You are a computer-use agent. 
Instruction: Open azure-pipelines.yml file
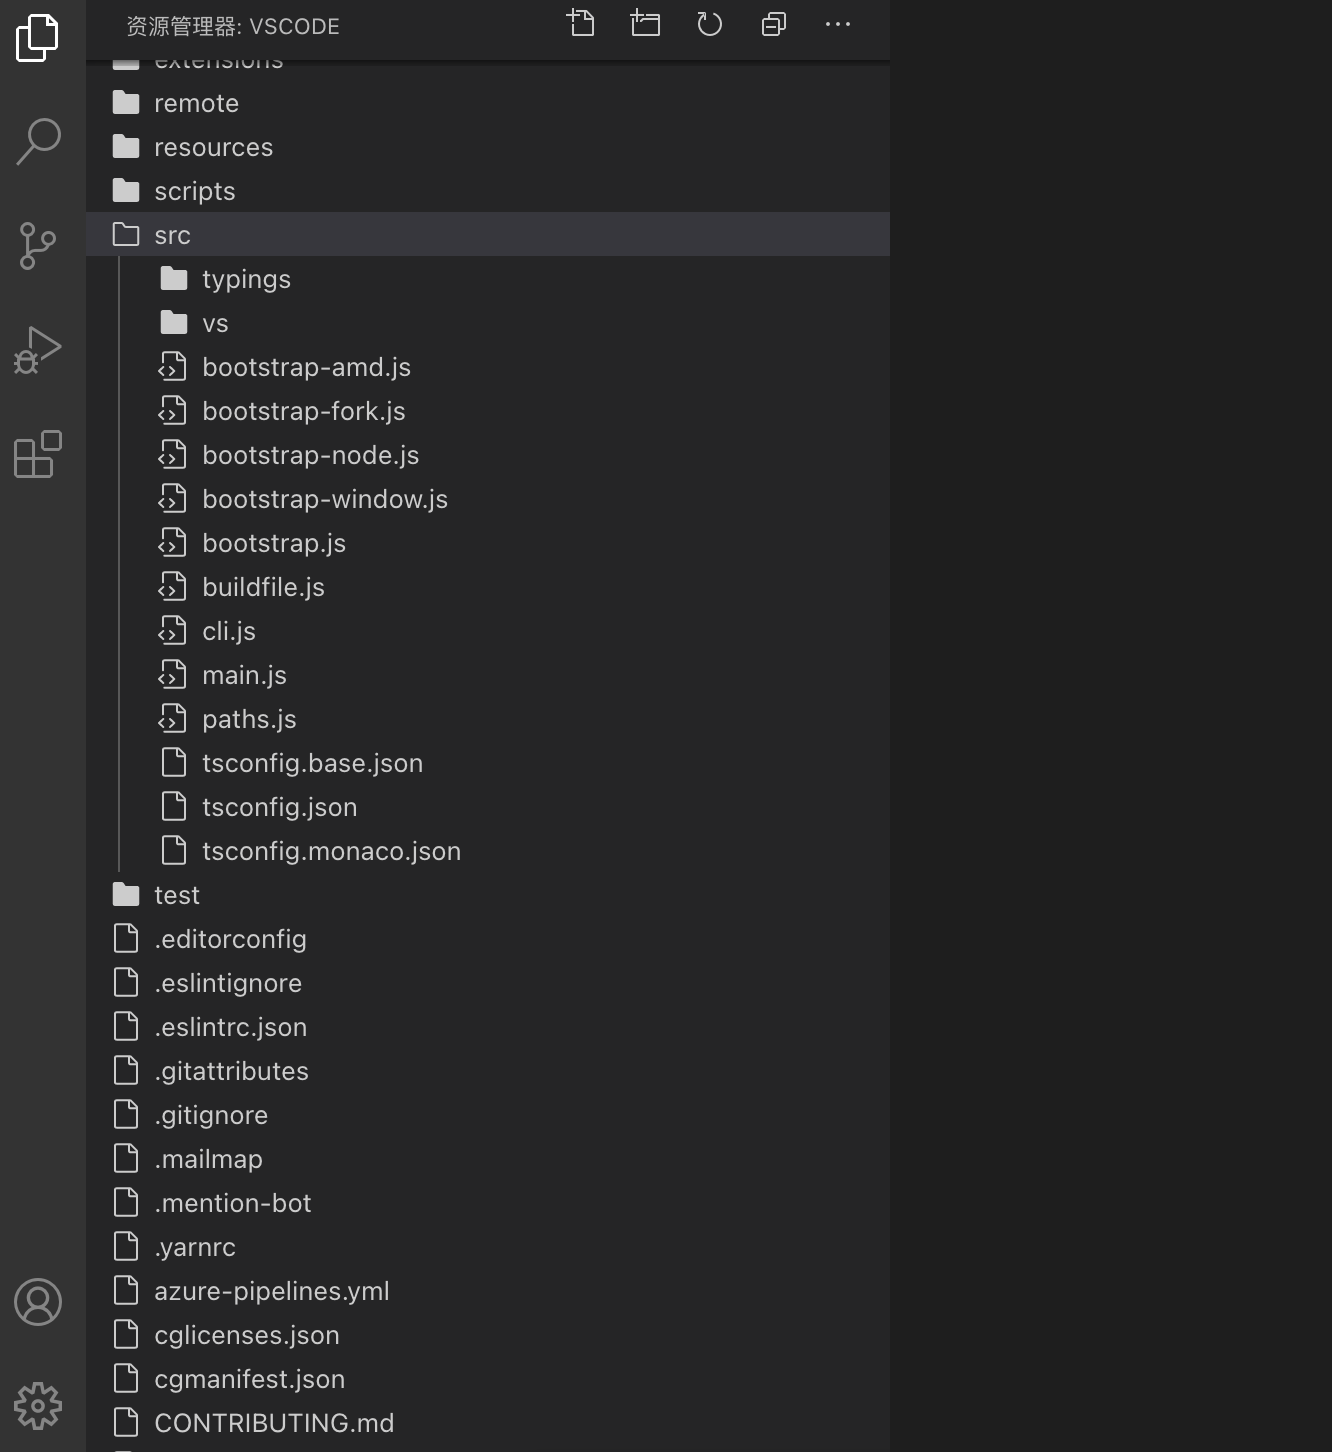[x=488, y=1291]
